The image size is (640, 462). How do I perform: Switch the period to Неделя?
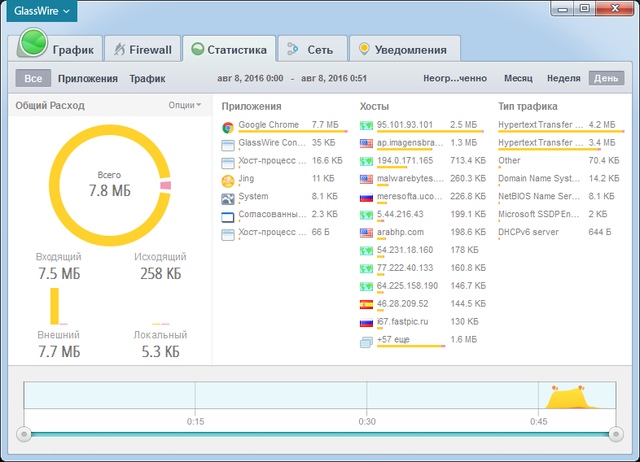click(x=564, y=78)
